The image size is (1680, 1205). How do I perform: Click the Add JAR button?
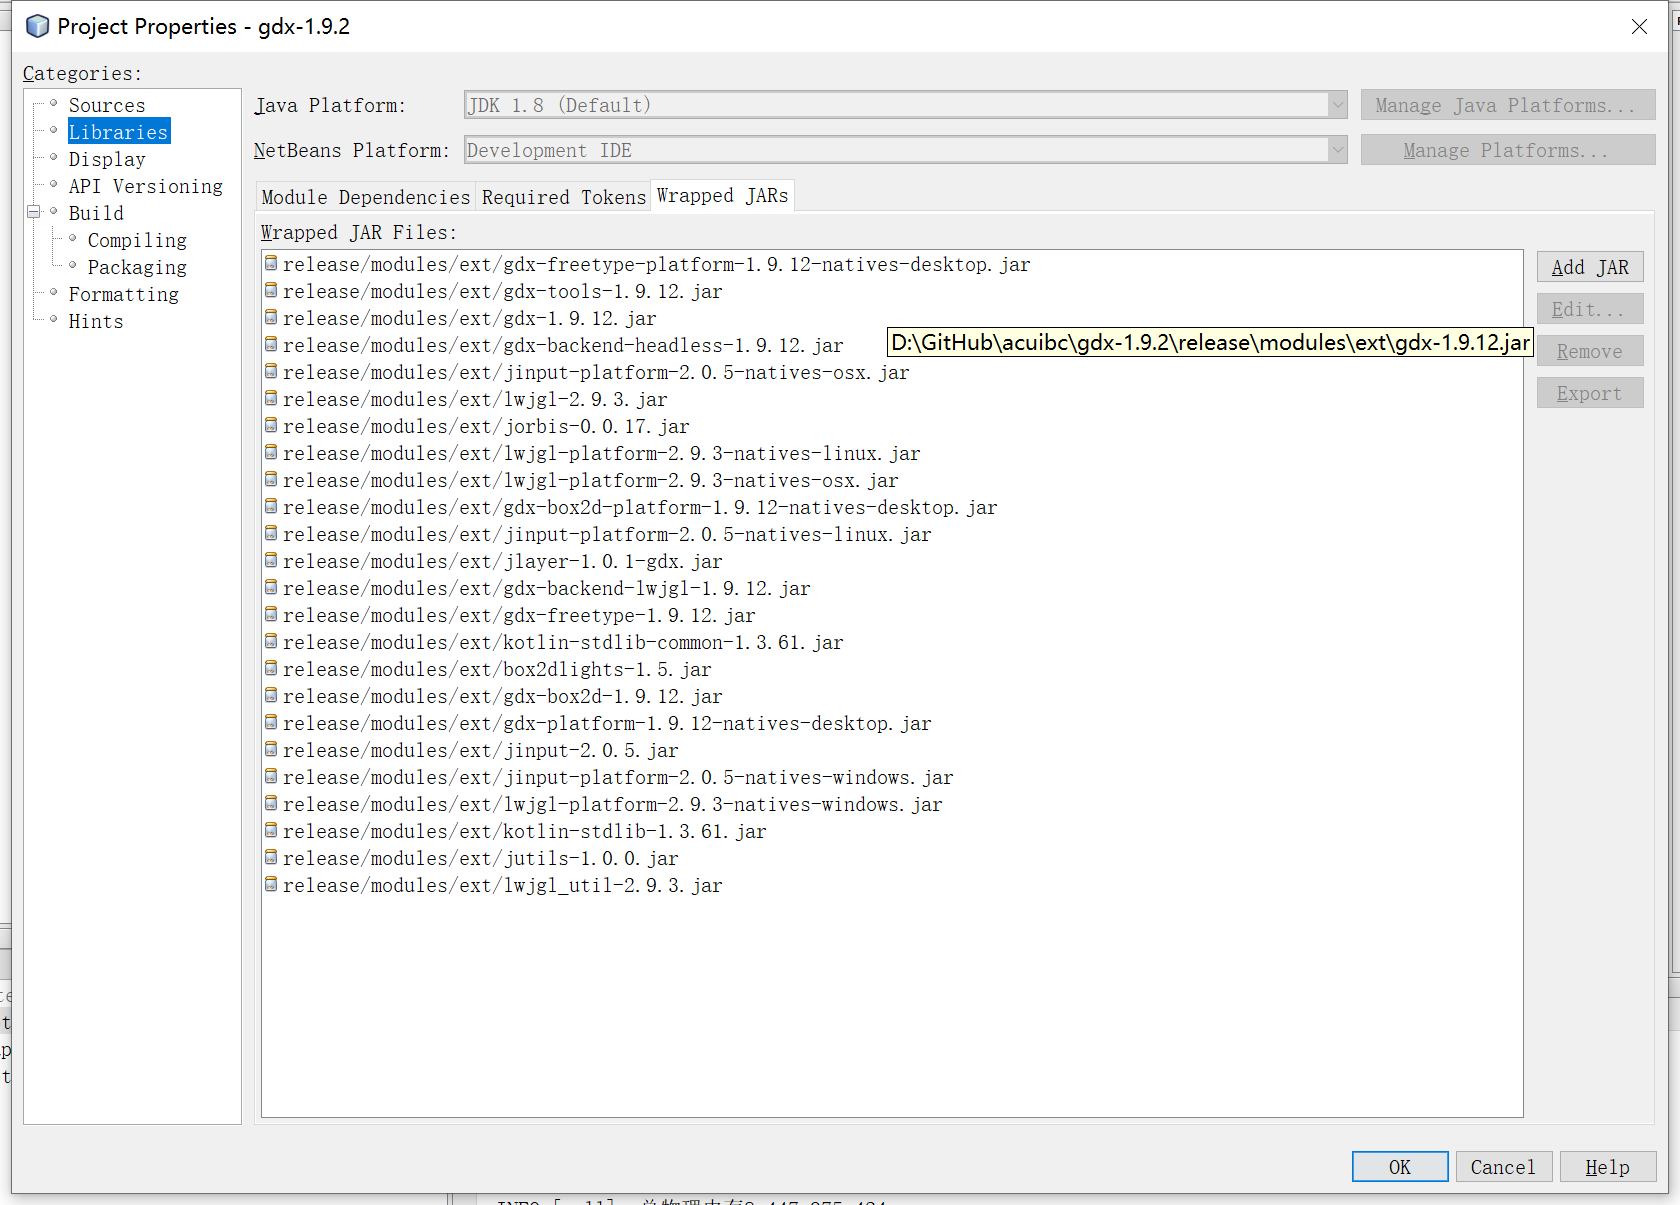coord(1590,267)
